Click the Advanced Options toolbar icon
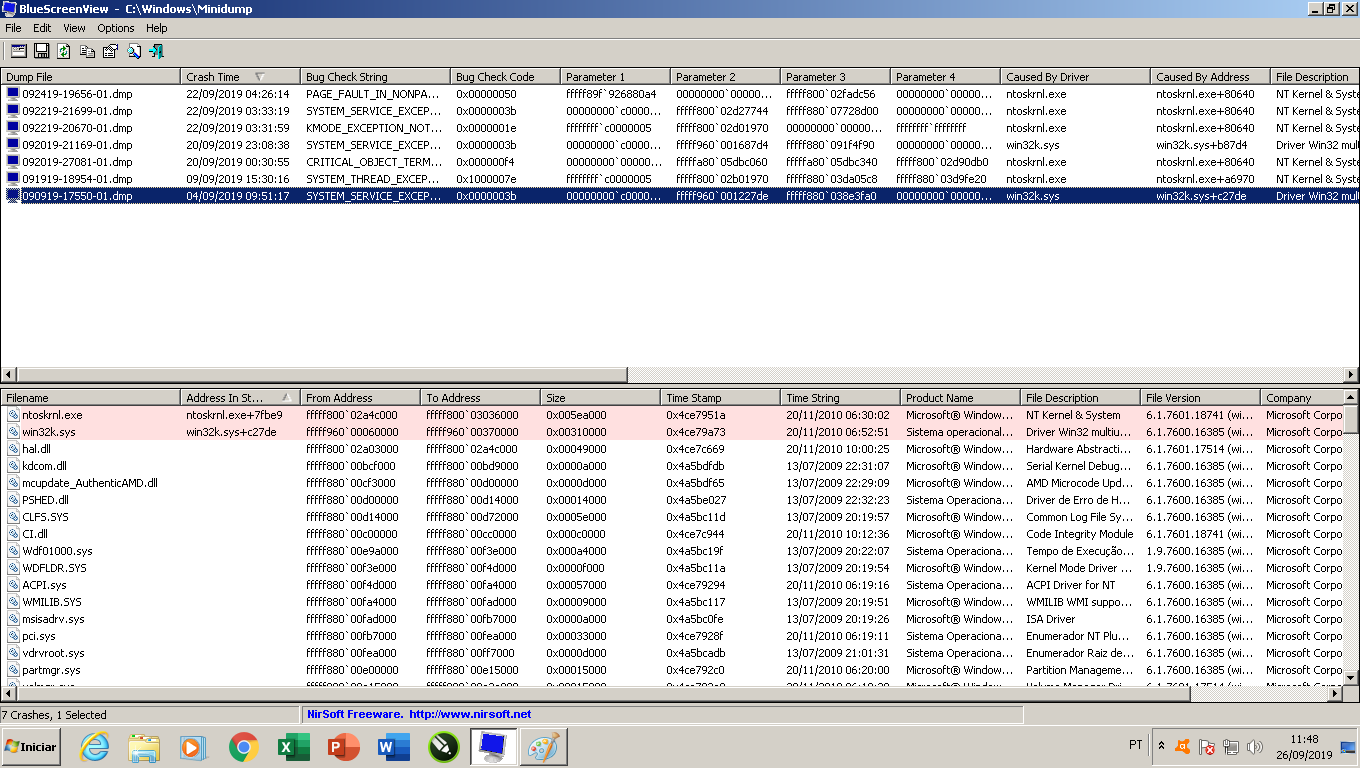Viewport: 1360px width, 768px height. 19,51
